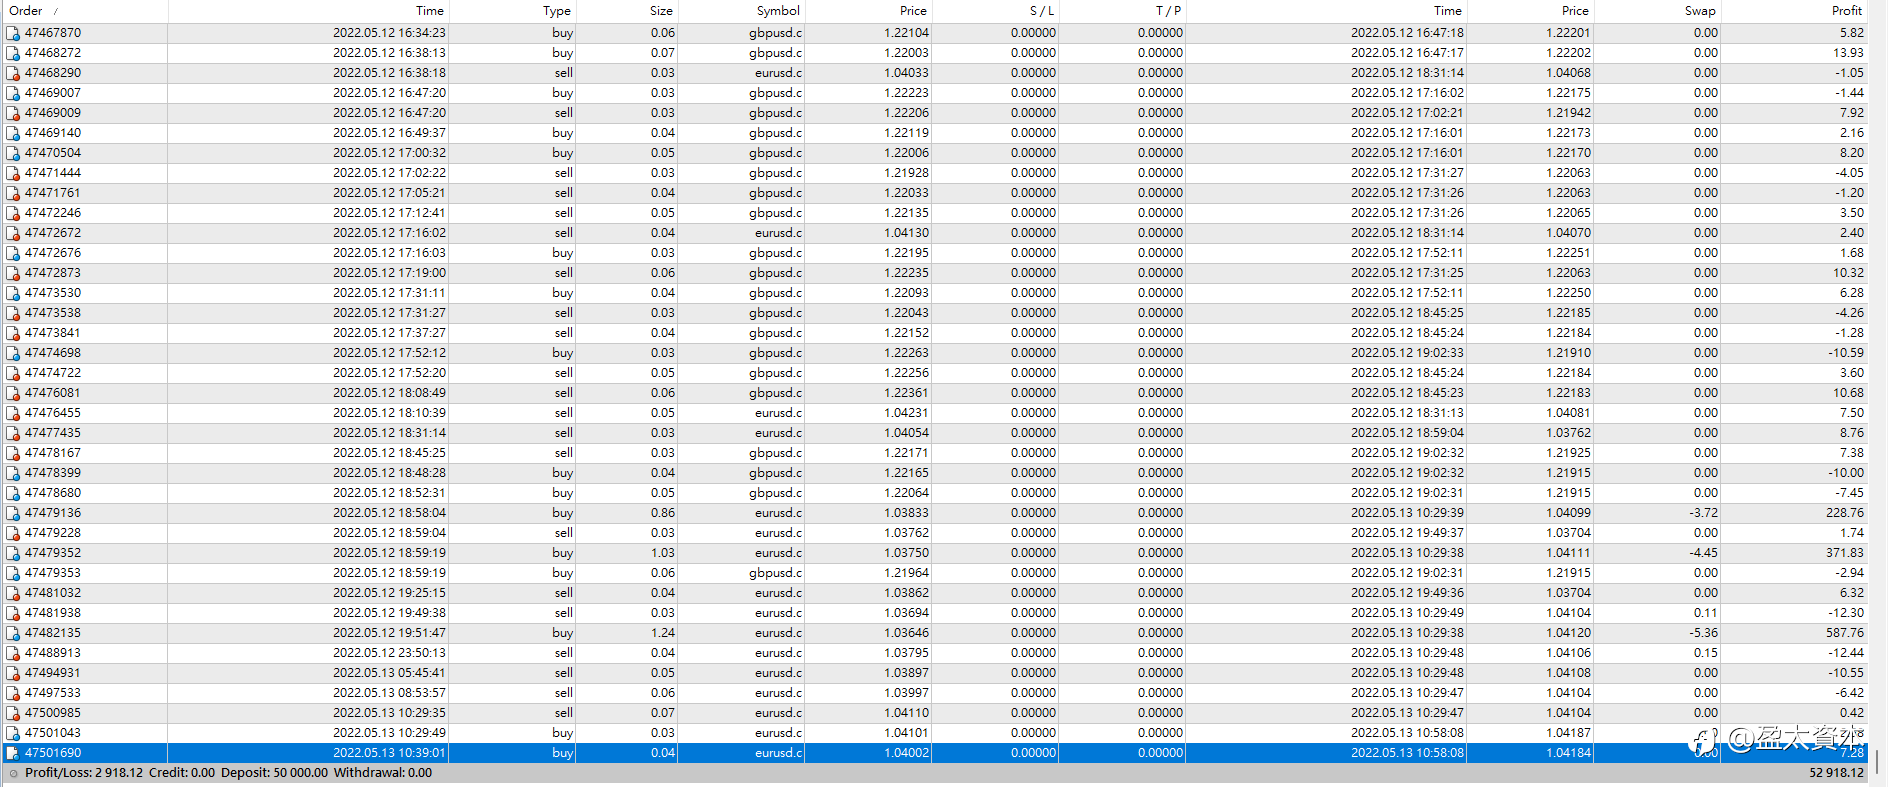Select the icon beside order 47469140
The width and height of the screenshot is (1888, 787).
point(13,133)
